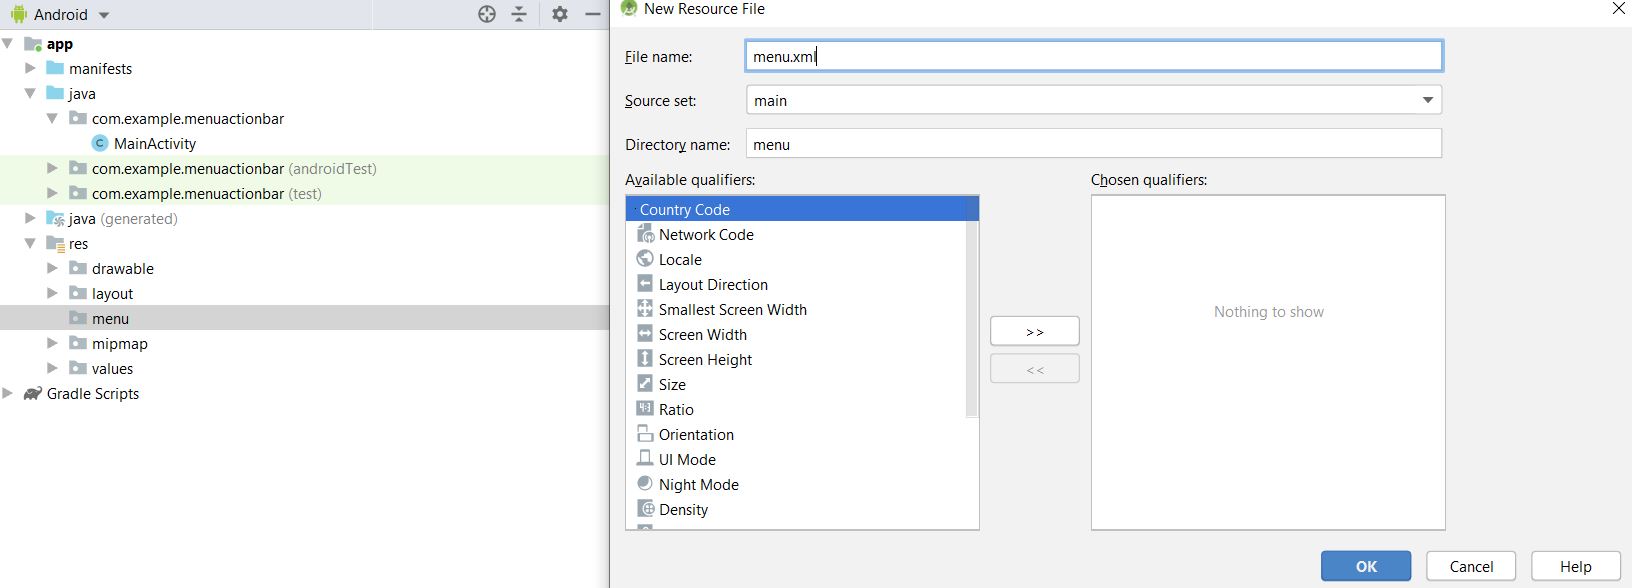This screenshot has height=588, width=1632.
Task: Select the Screen Height qualifier icon
Action: tap(645, 359)
